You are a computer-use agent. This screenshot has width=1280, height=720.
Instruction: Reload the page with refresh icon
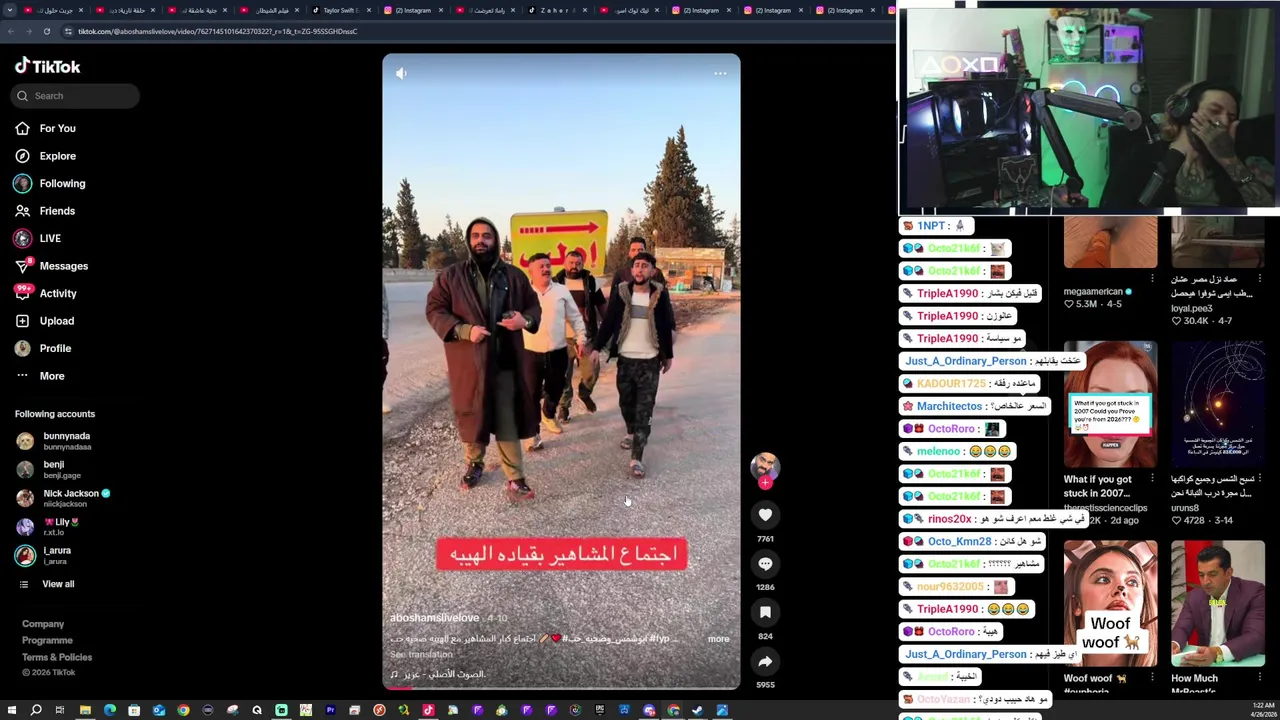[x=46, y=31]
